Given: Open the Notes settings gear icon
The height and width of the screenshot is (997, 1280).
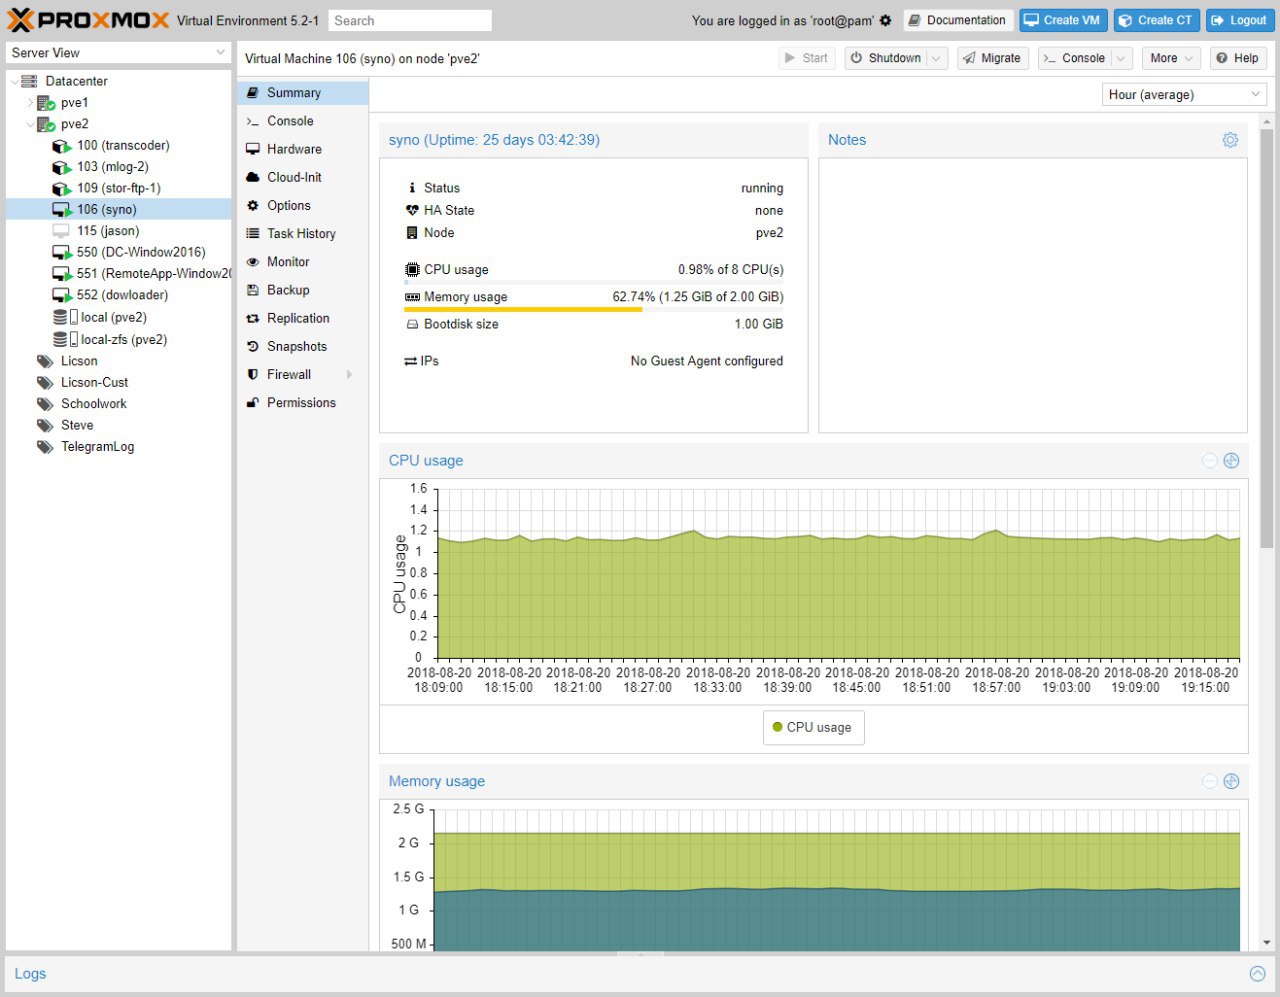Looking at the screenshot, I should pos(1230,140).
